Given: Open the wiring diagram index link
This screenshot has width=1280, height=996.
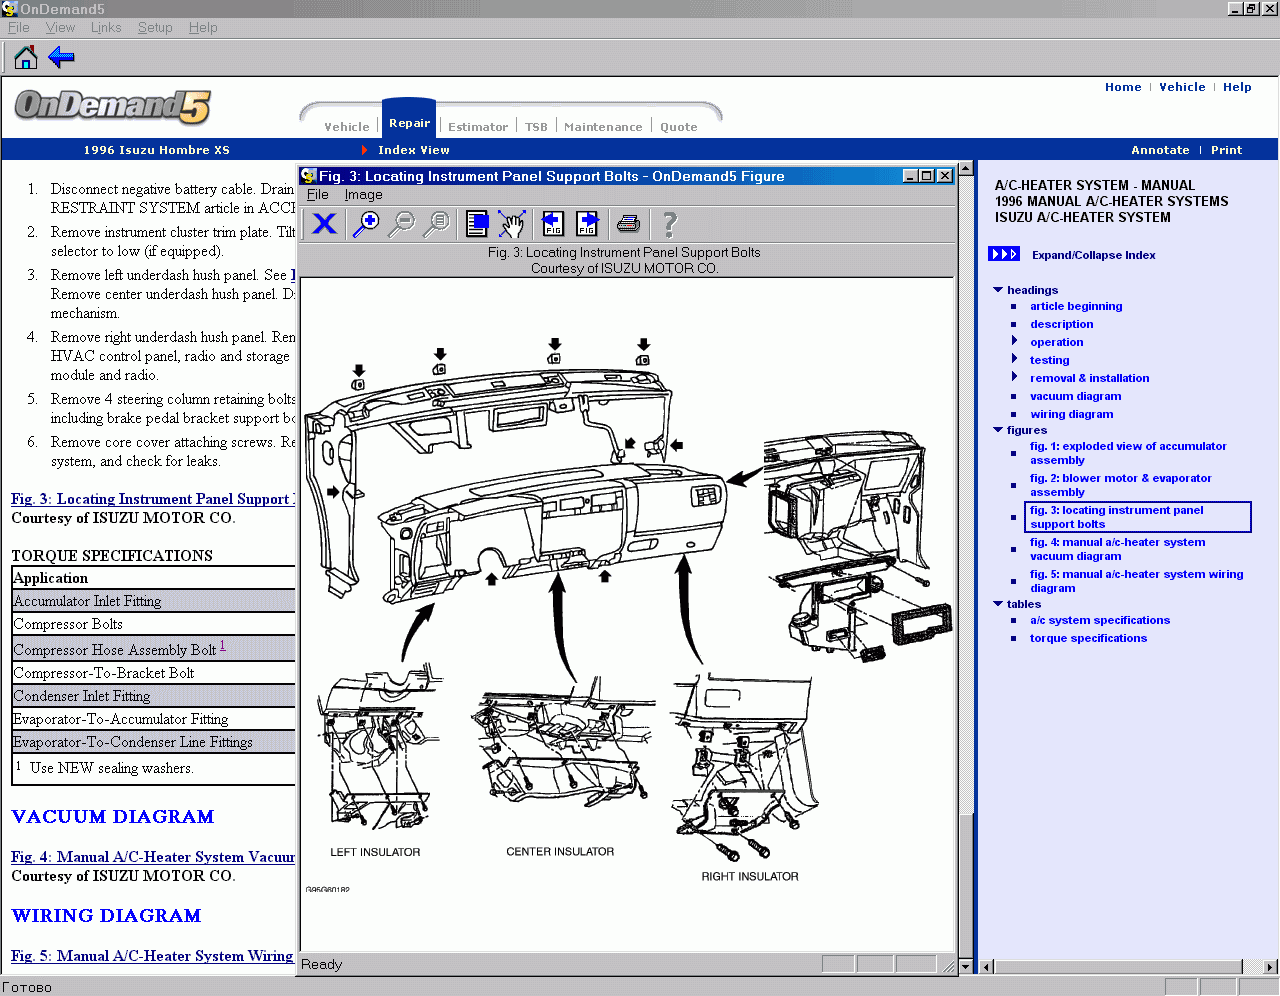Looking at the screenshot, I should [1072, 414].
